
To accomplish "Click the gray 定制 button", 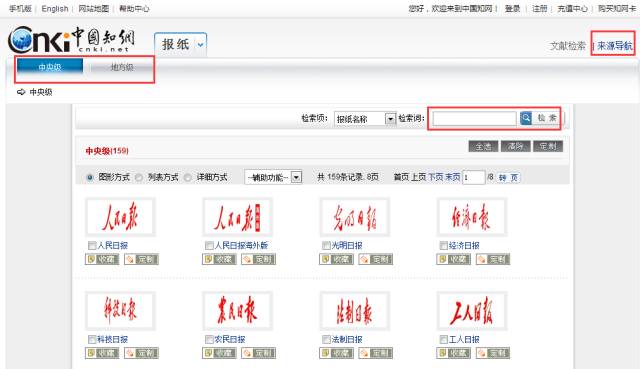I will coord(548,146).
